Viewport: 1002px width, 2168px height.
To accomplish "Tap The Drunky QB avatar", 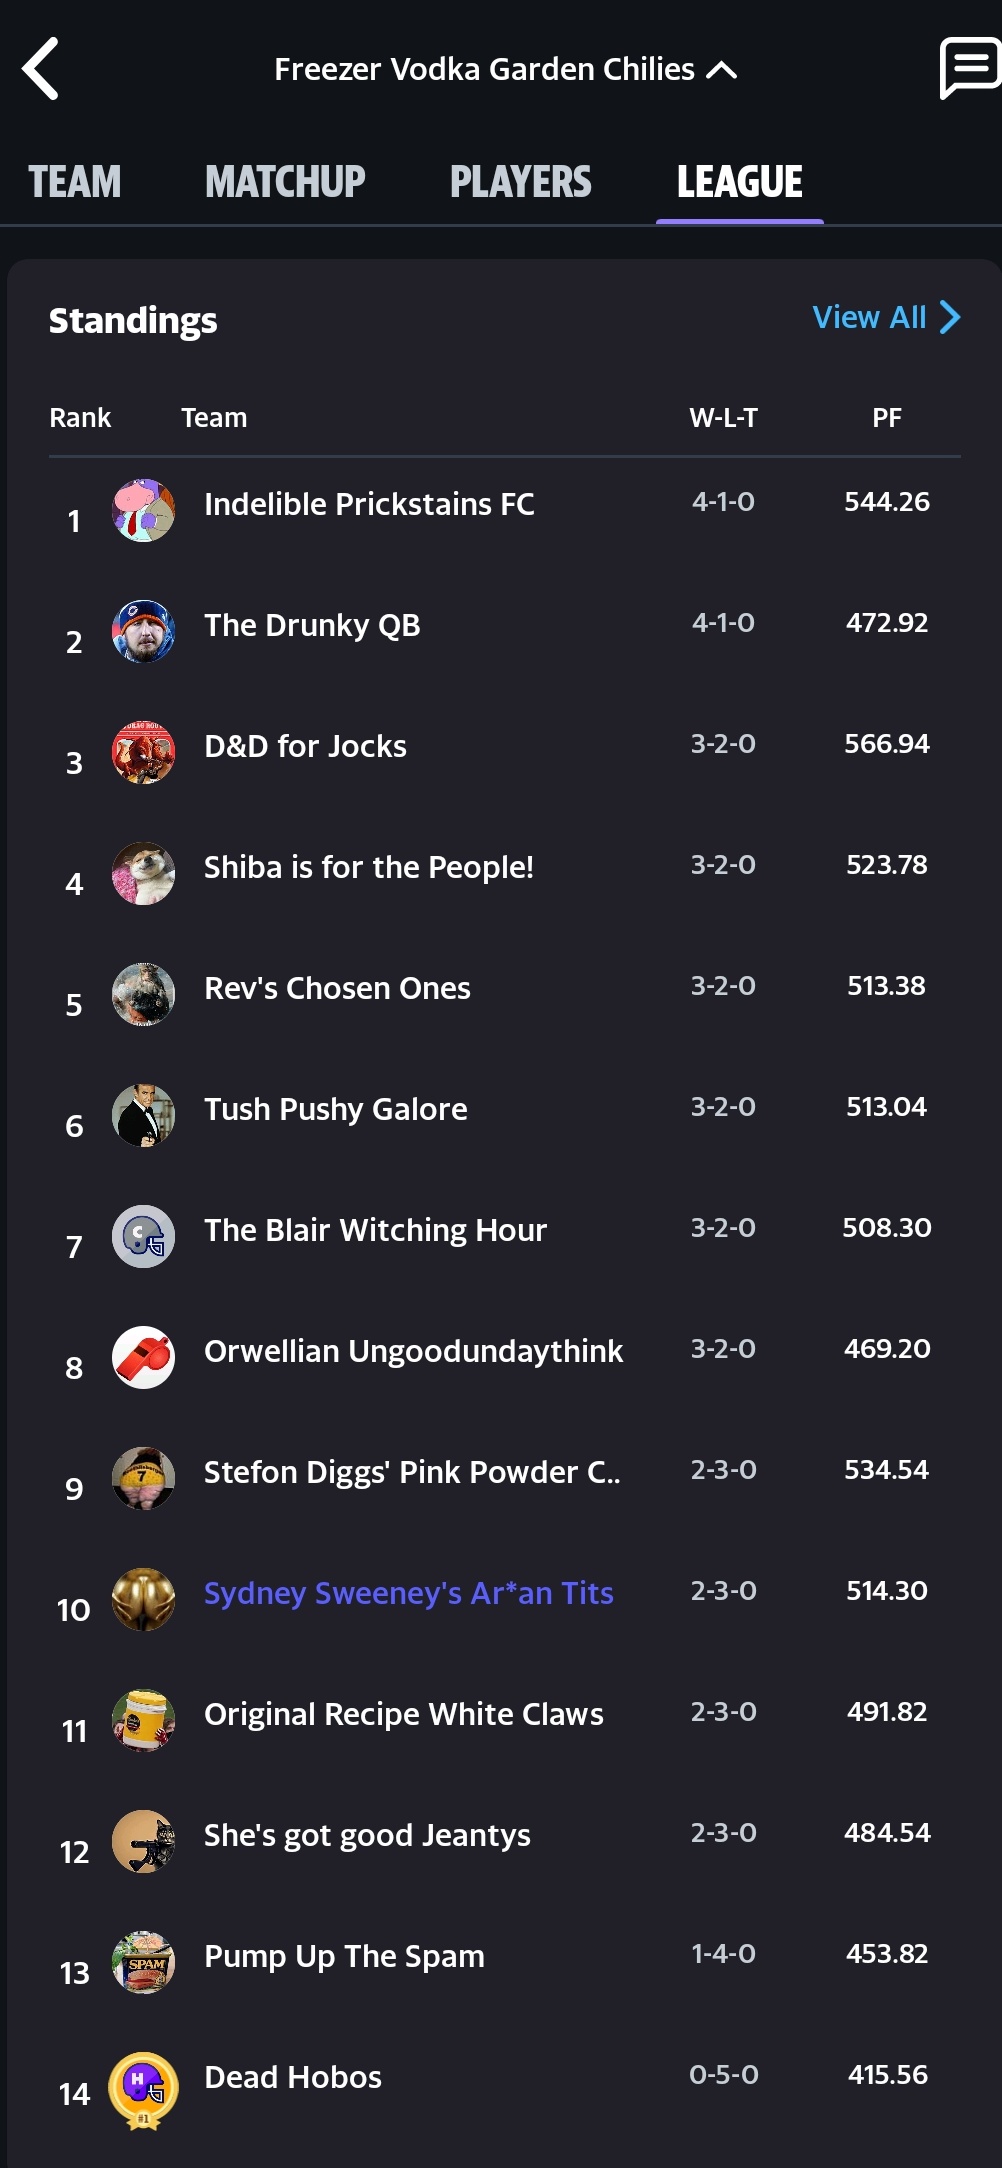I will pos(143,631).
